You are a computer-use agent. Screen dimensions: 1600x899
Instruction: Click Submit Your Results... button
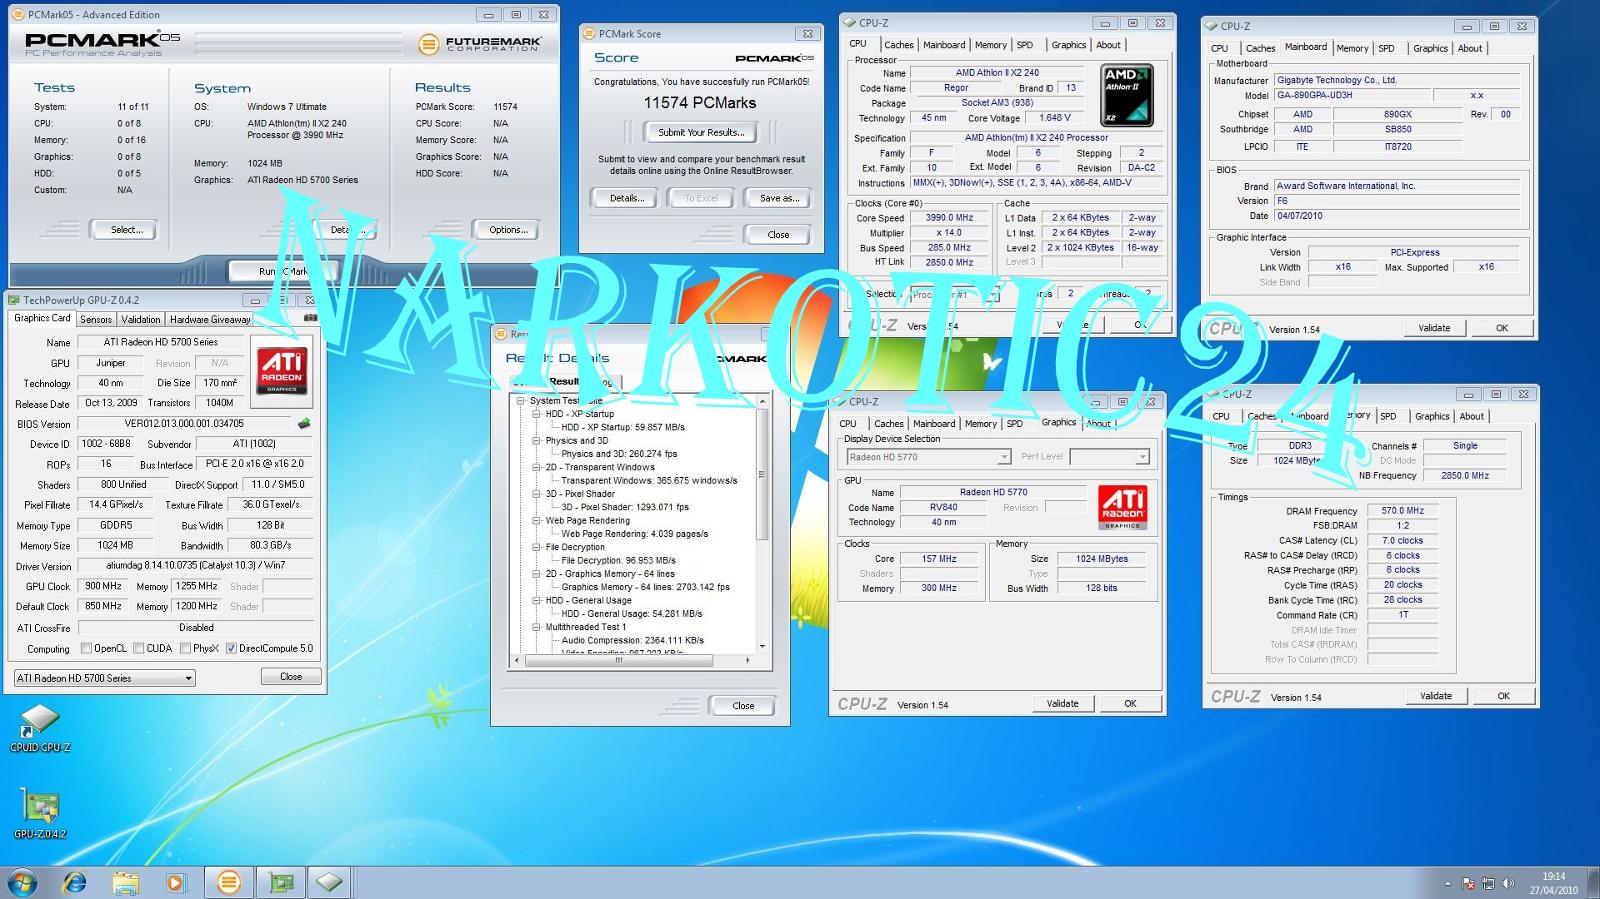(700, 132)
